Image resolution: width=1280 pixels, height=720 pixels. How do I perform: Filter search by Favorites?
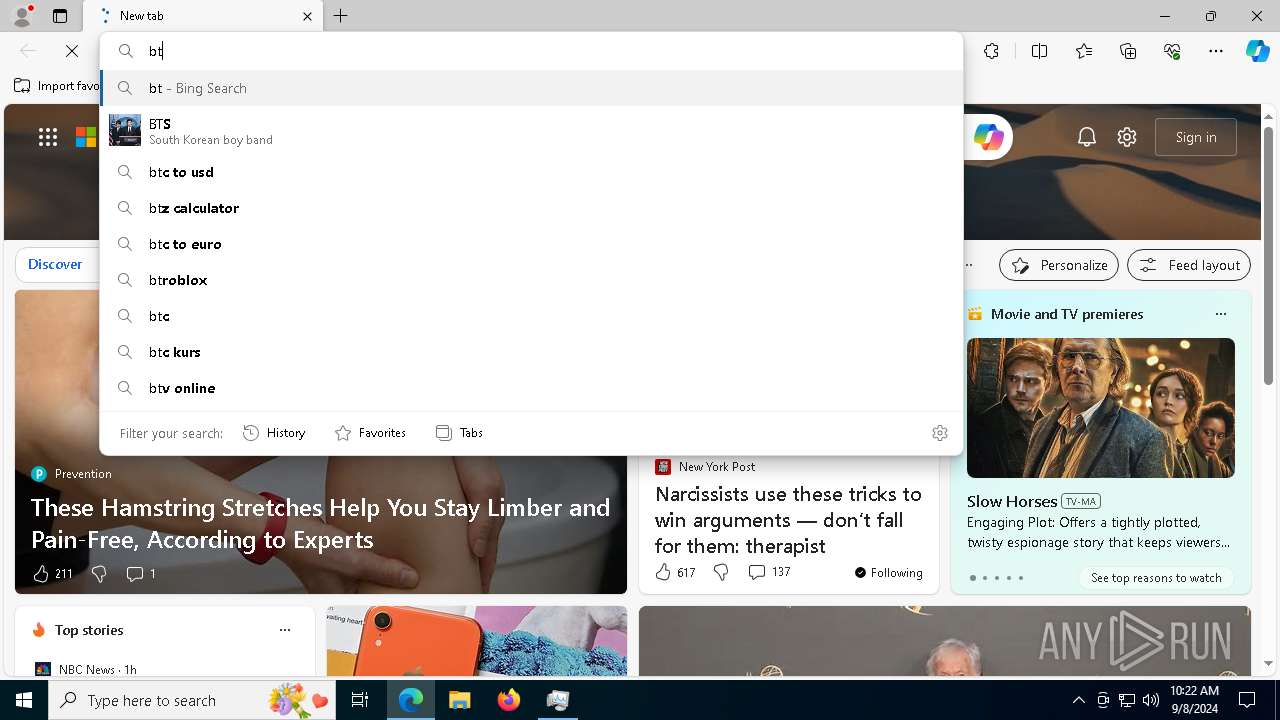pos(370,433)
